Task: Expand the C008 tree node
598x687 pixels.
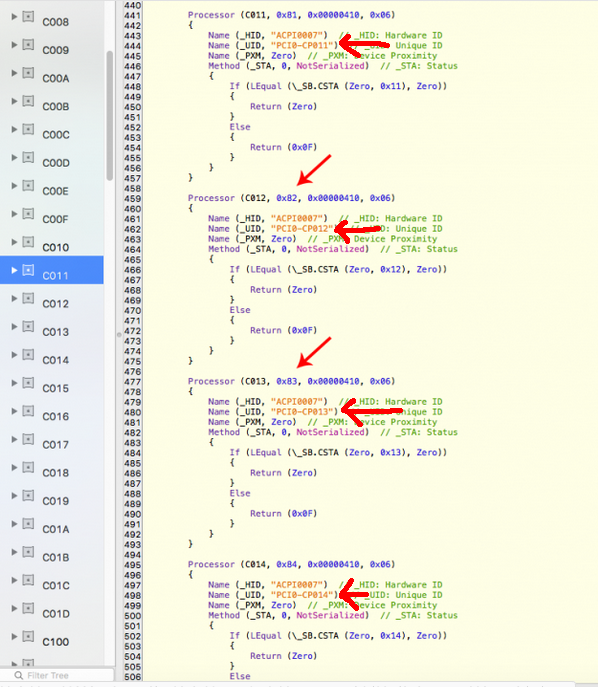Action: (x=14, y=17)
